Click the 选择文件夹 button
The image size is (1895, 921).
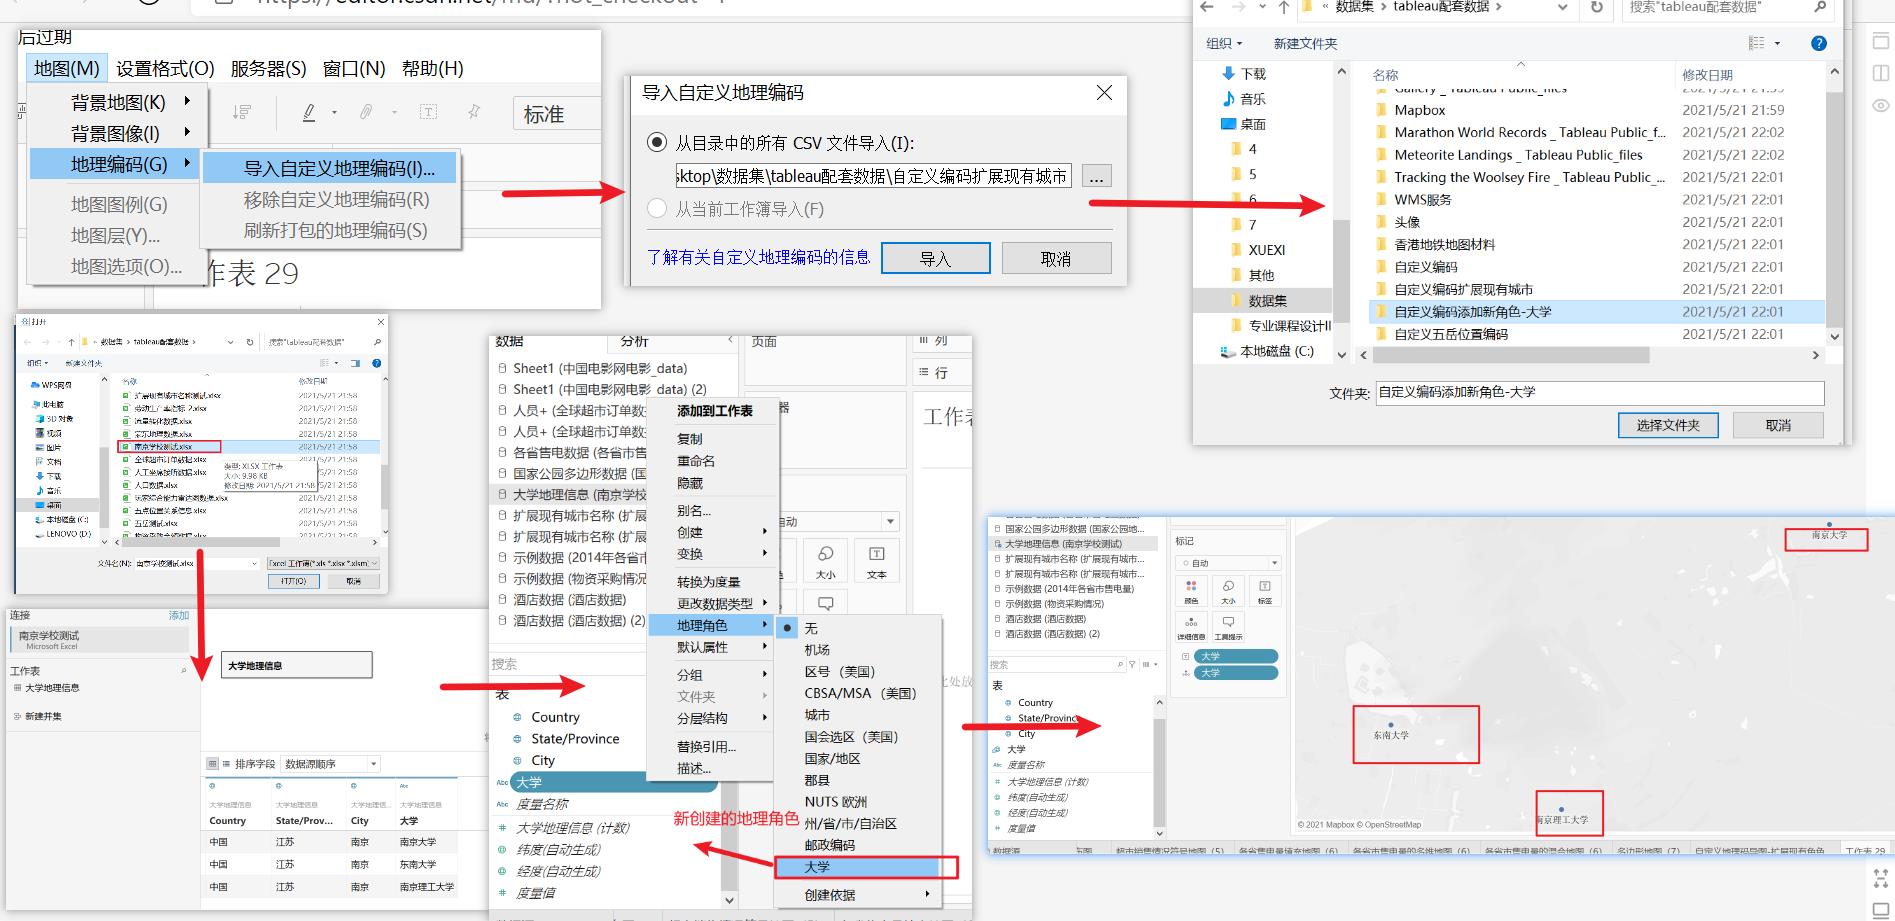click(1668, 425)
